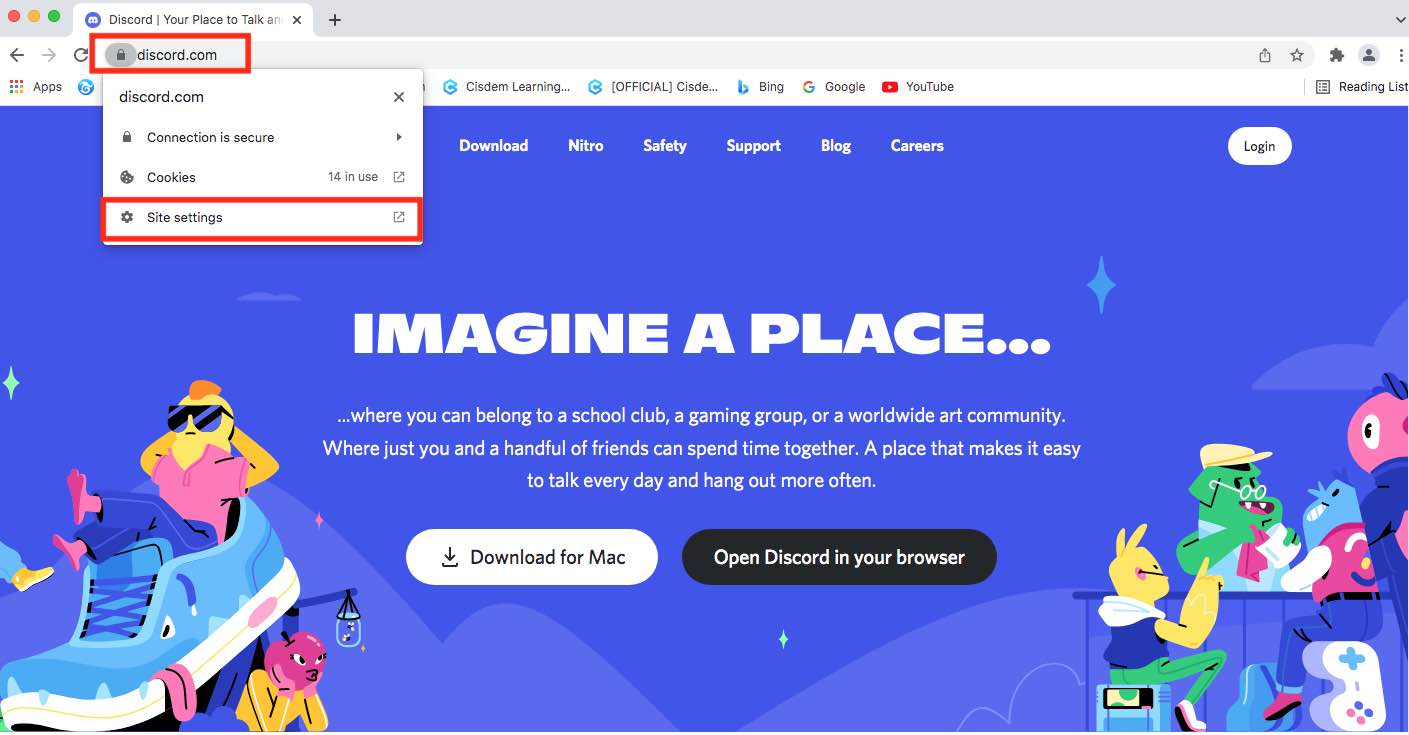Open Site settings in the popup

pyautogui.click(x=263, y=217)
